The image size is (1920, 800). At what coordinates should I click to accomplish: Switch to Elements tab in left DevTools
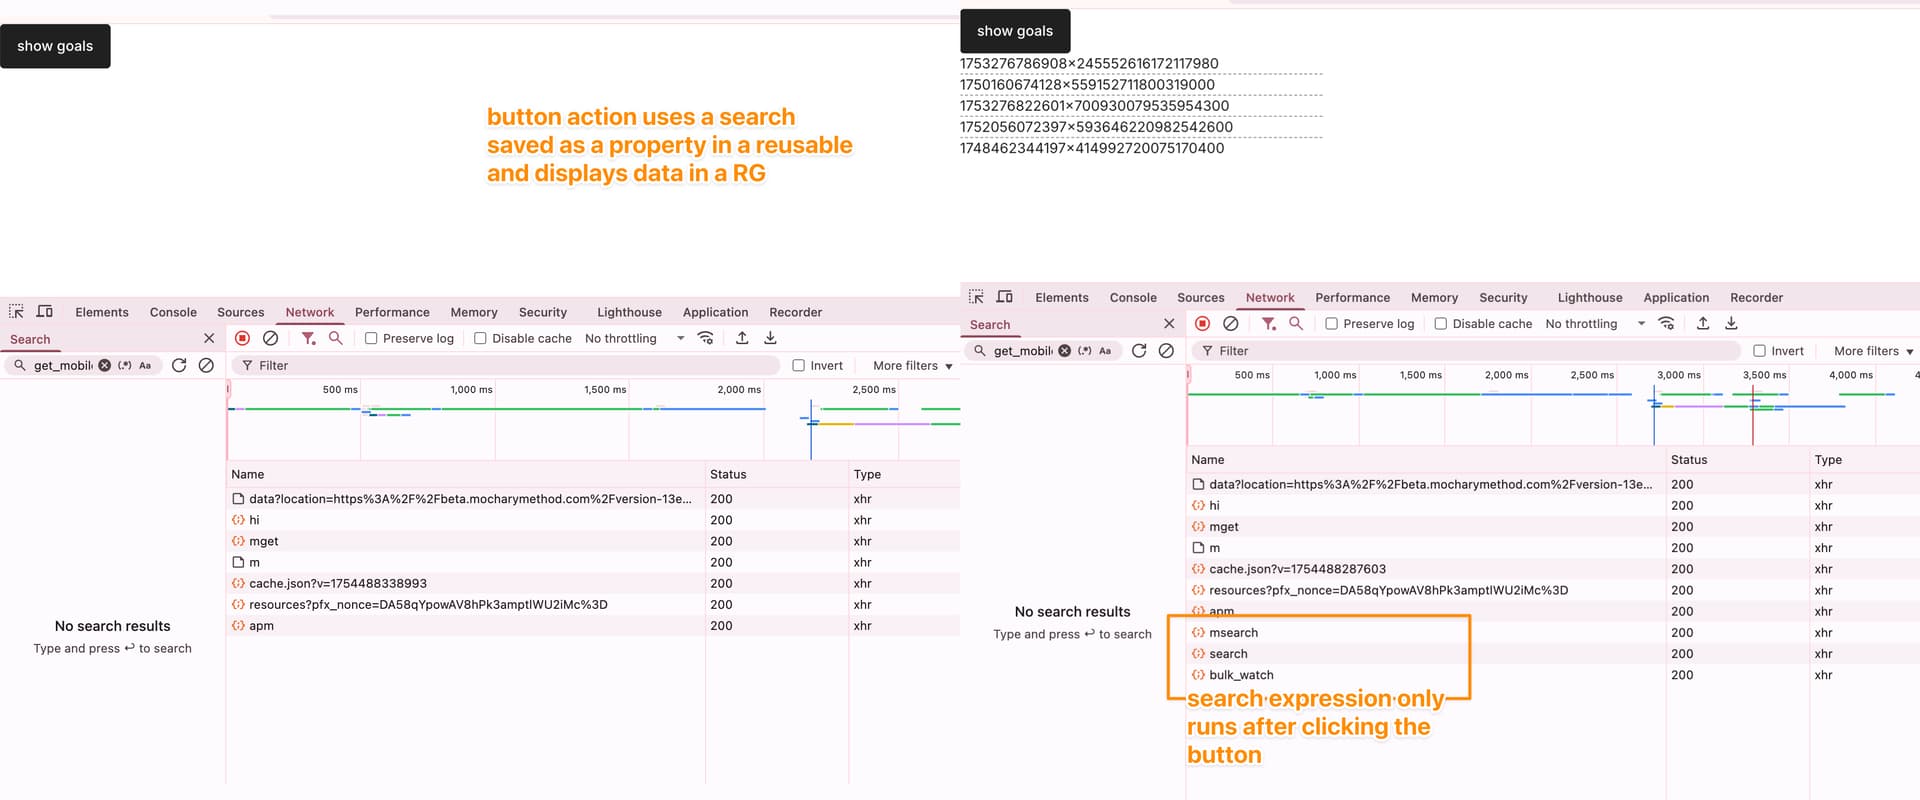pyautogui.click(x=102, y=312)
